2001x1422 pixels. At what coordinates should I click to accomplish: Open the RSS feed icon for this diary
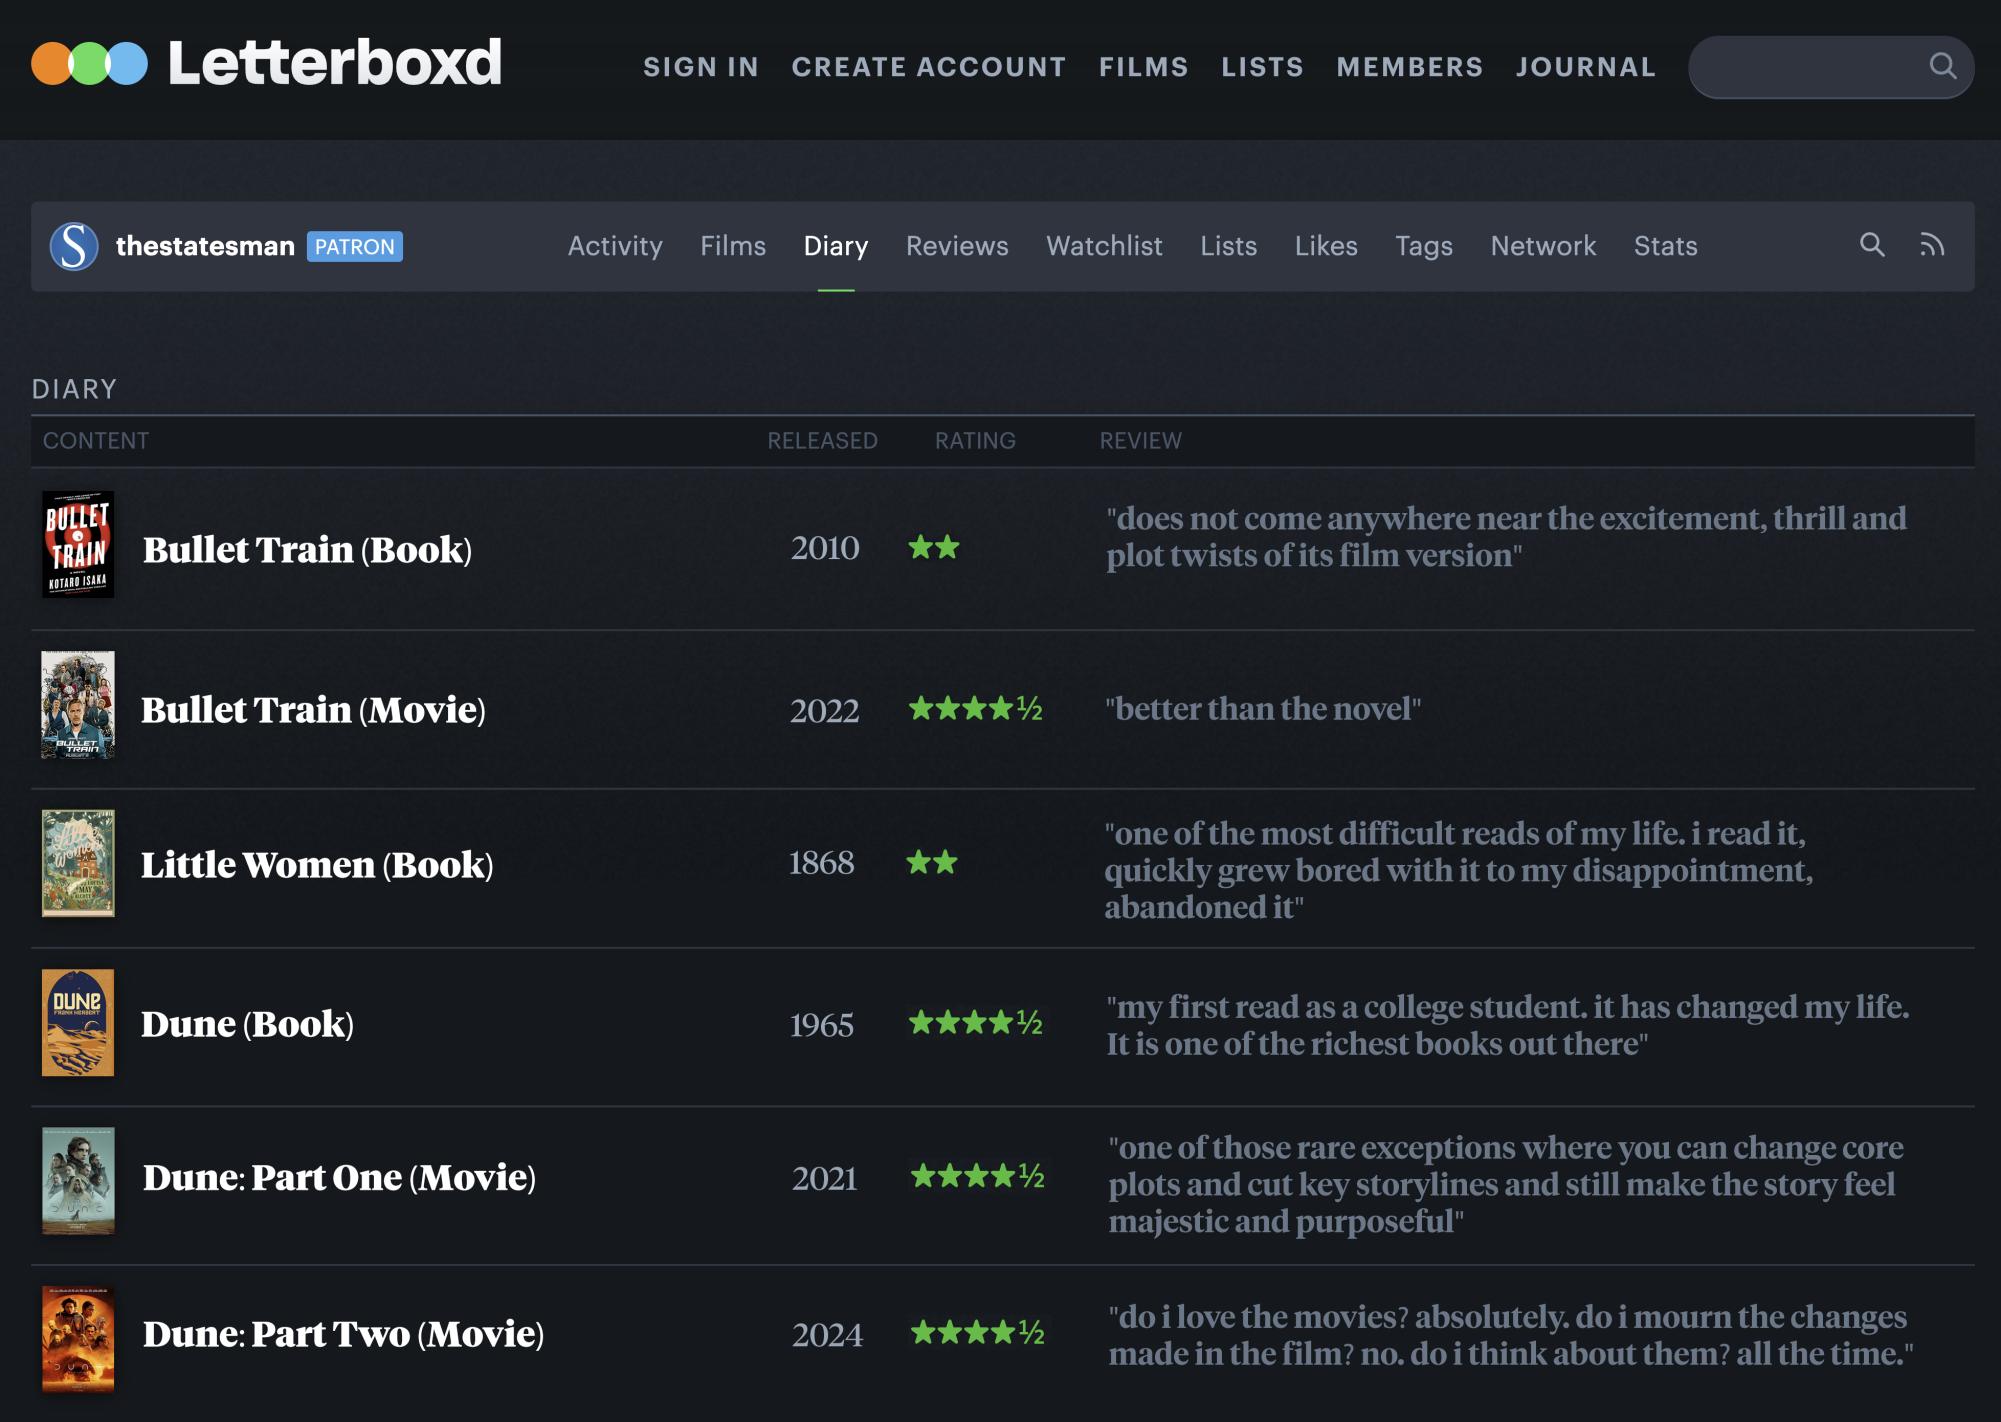point(1929,246)
